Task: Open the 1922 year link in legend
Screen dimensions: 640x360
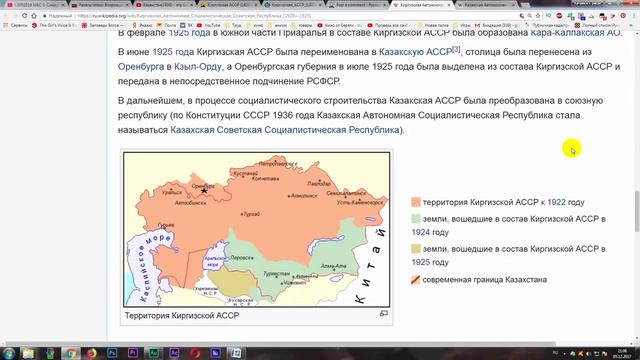Action: 556,202
